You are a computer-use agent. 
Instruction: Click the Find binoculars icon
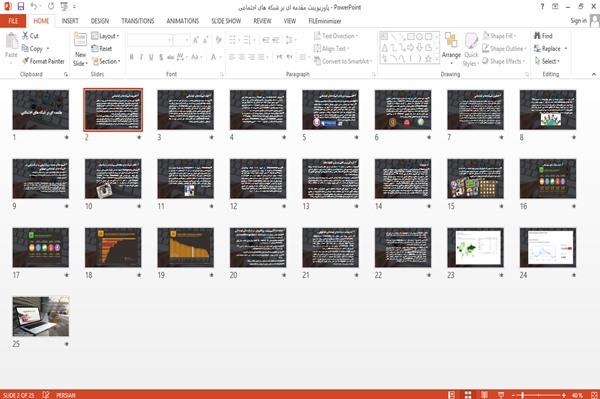click(538, 36)
